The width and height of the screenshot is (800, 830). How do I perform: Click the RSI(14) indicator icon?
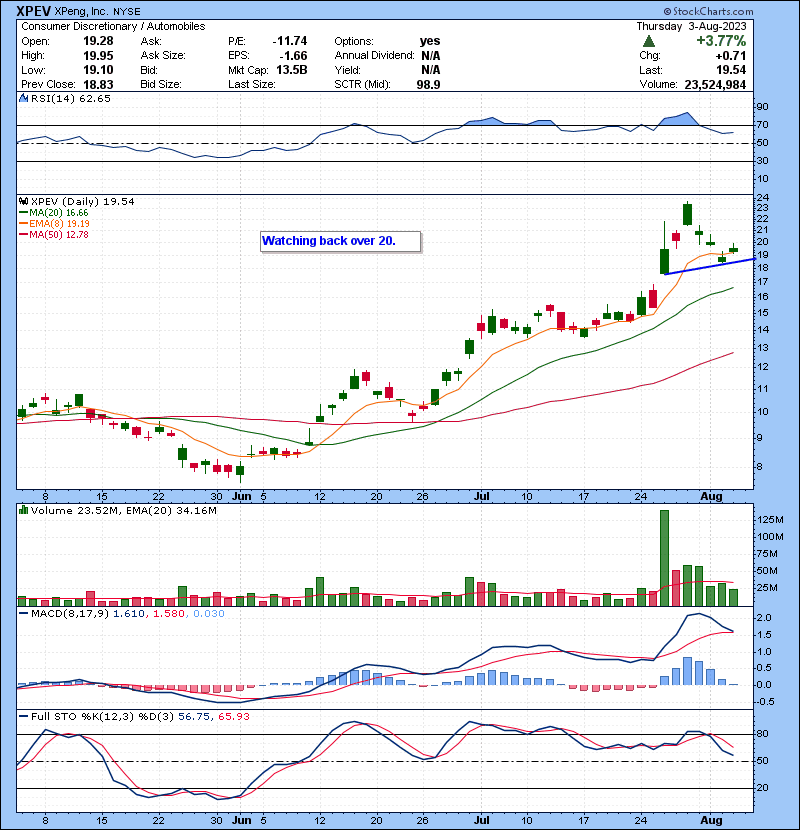(x=23, y=98)
